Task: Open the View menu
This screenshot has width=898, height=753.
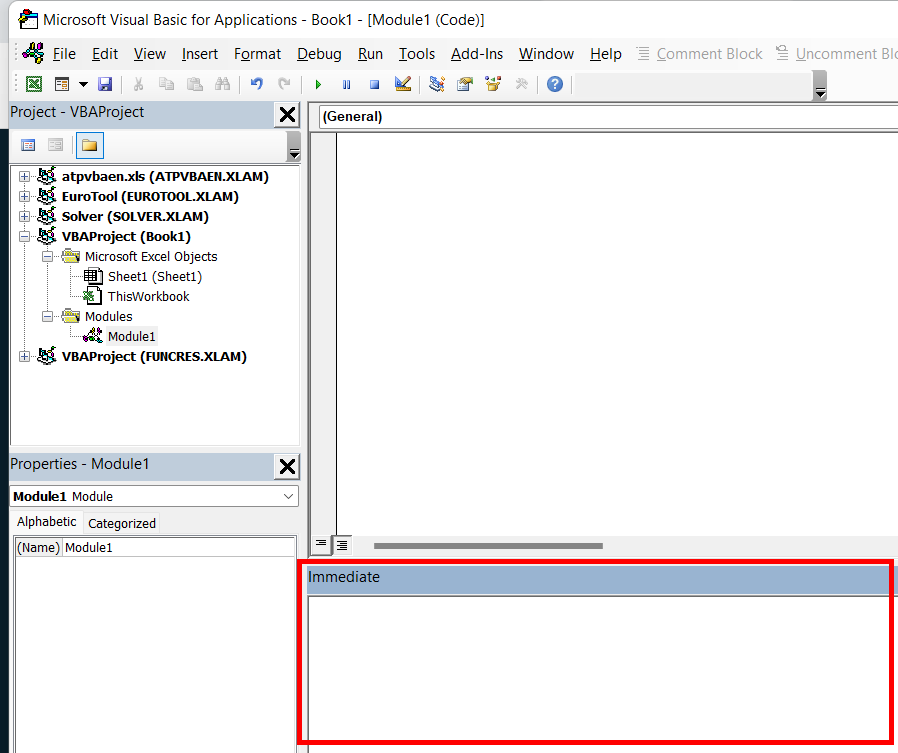Action: pyautogui.click(x=149, y=54)
